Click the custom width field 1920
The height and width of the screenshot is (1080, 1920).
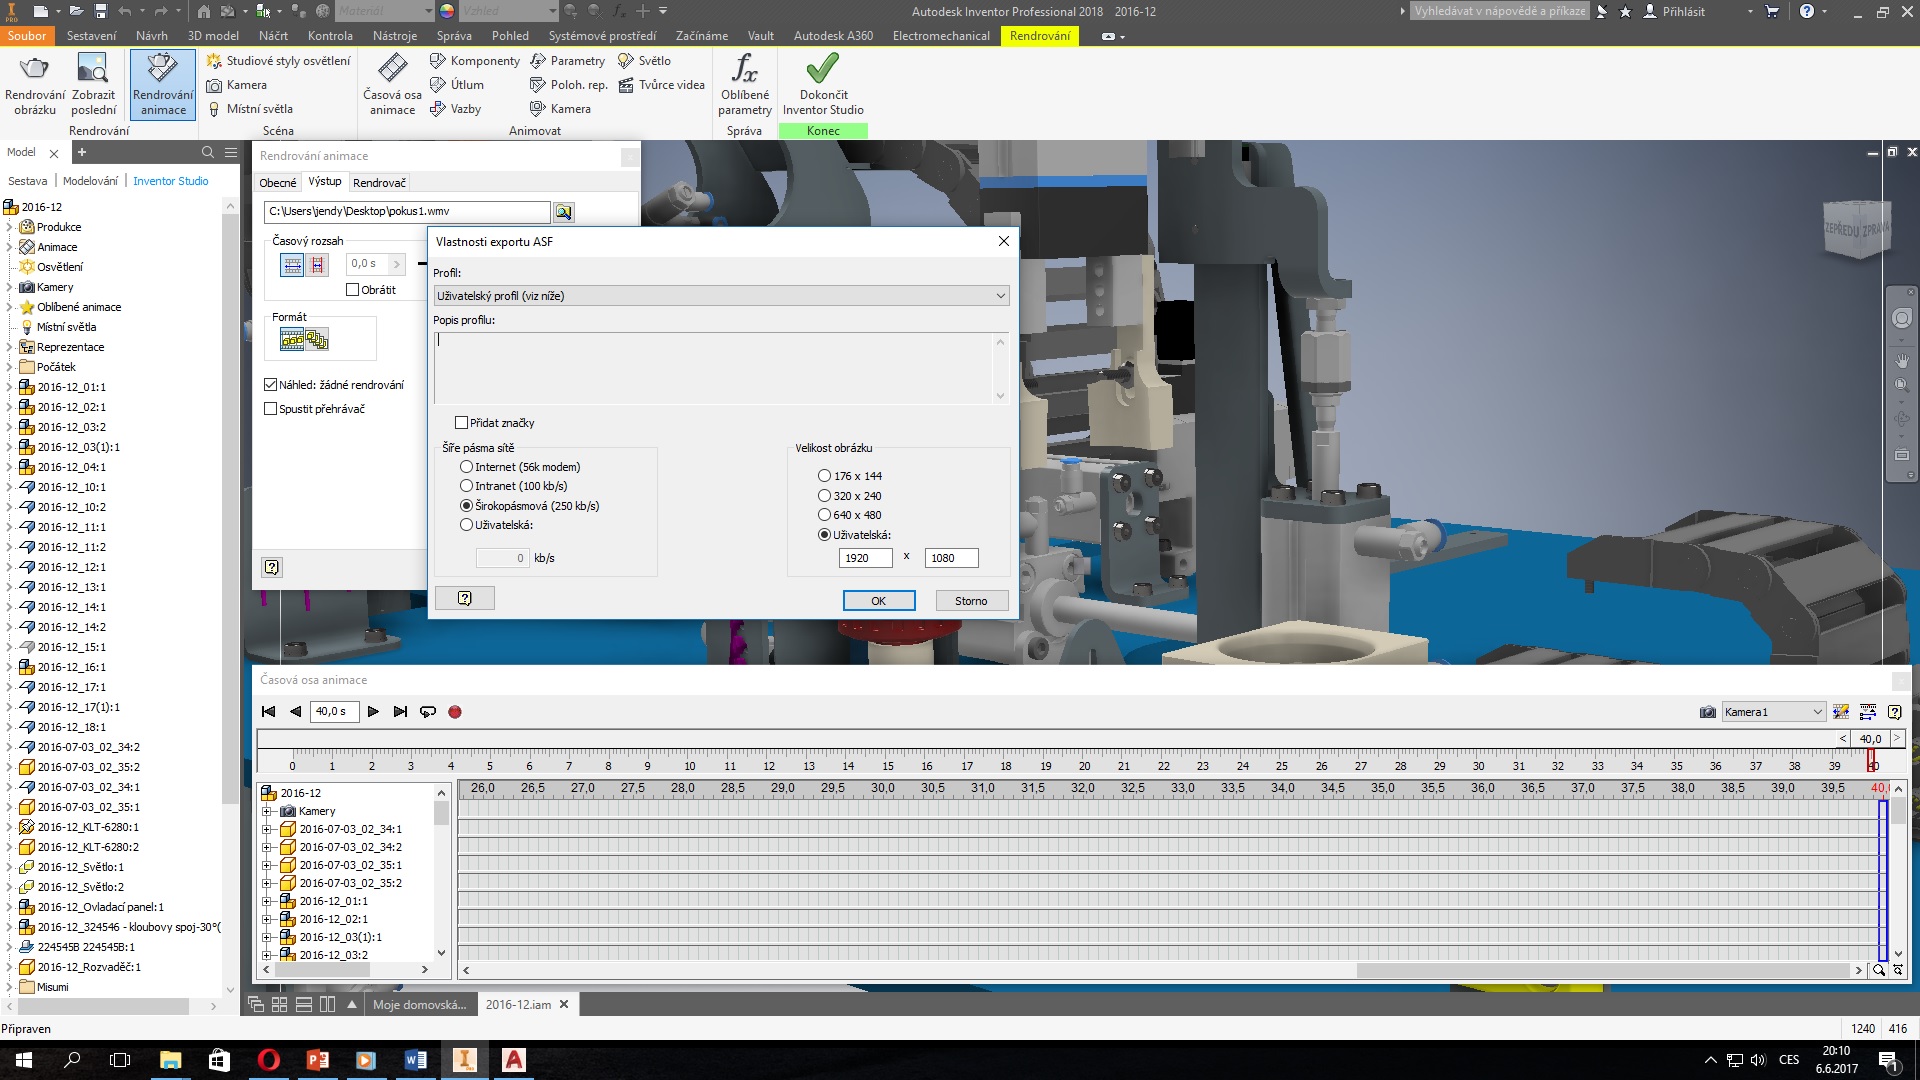tap(865, 558)
